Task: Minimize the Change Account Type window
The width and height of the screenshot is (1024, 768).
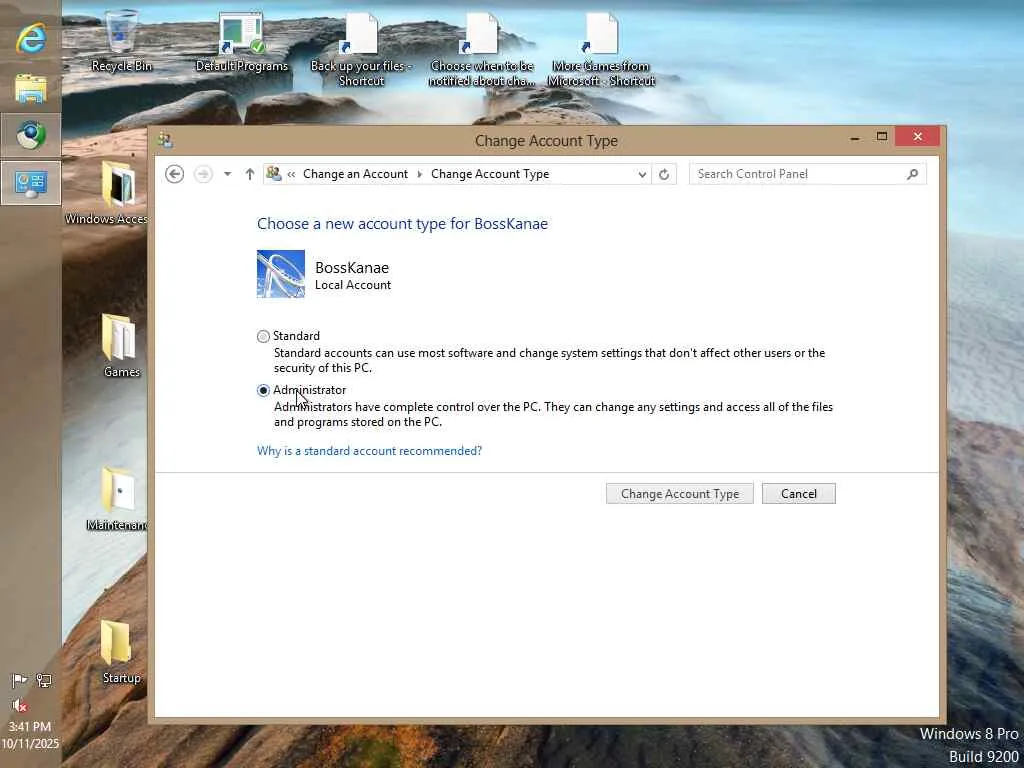Action: [x=855, y=136]
